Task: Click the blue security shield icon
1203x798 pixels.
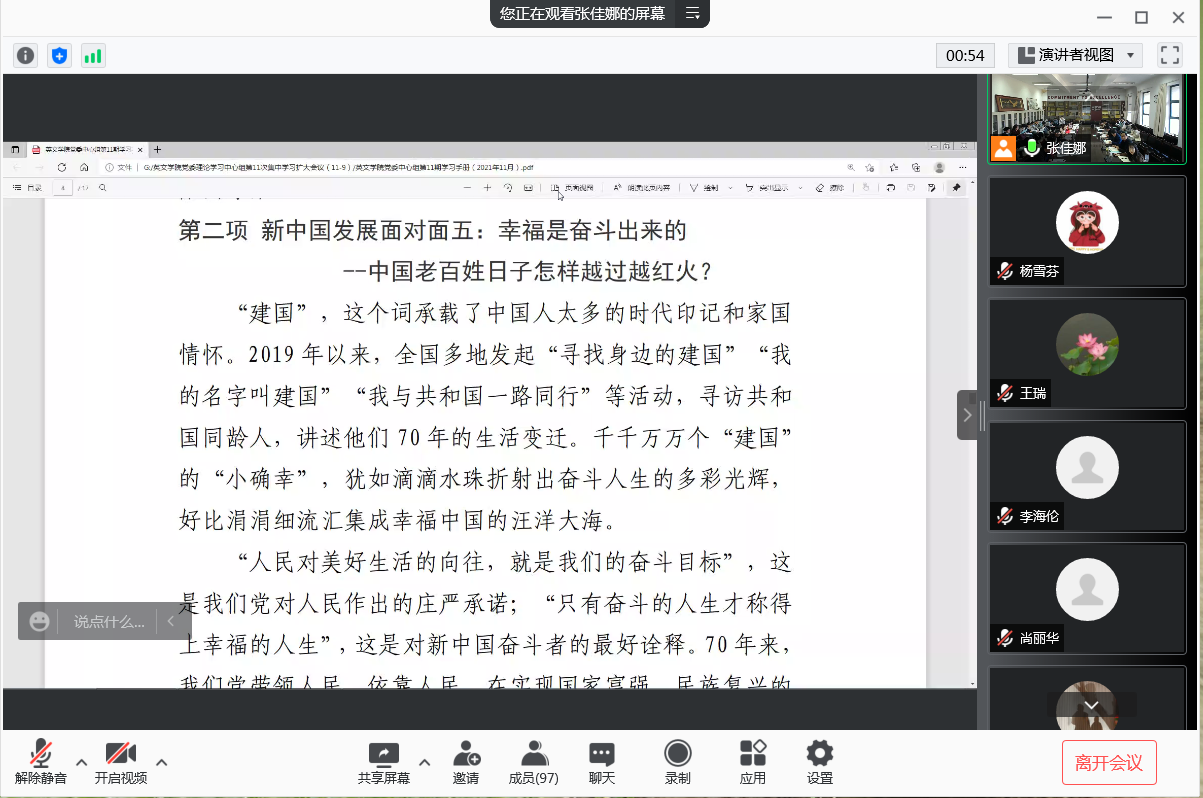Action: (x=59, y=55)
